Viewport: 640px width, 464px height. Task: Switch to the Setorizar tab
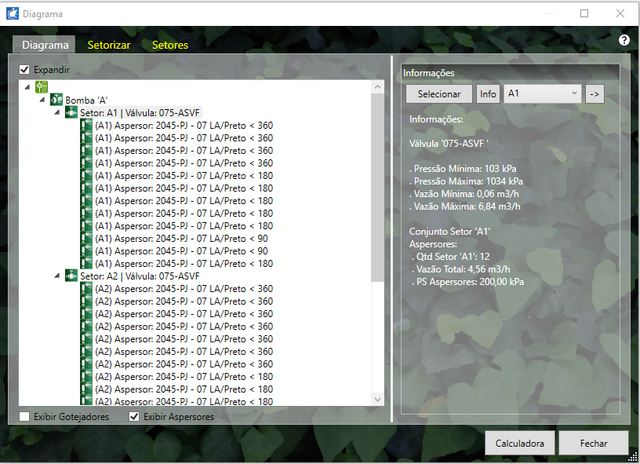point(108,45)
